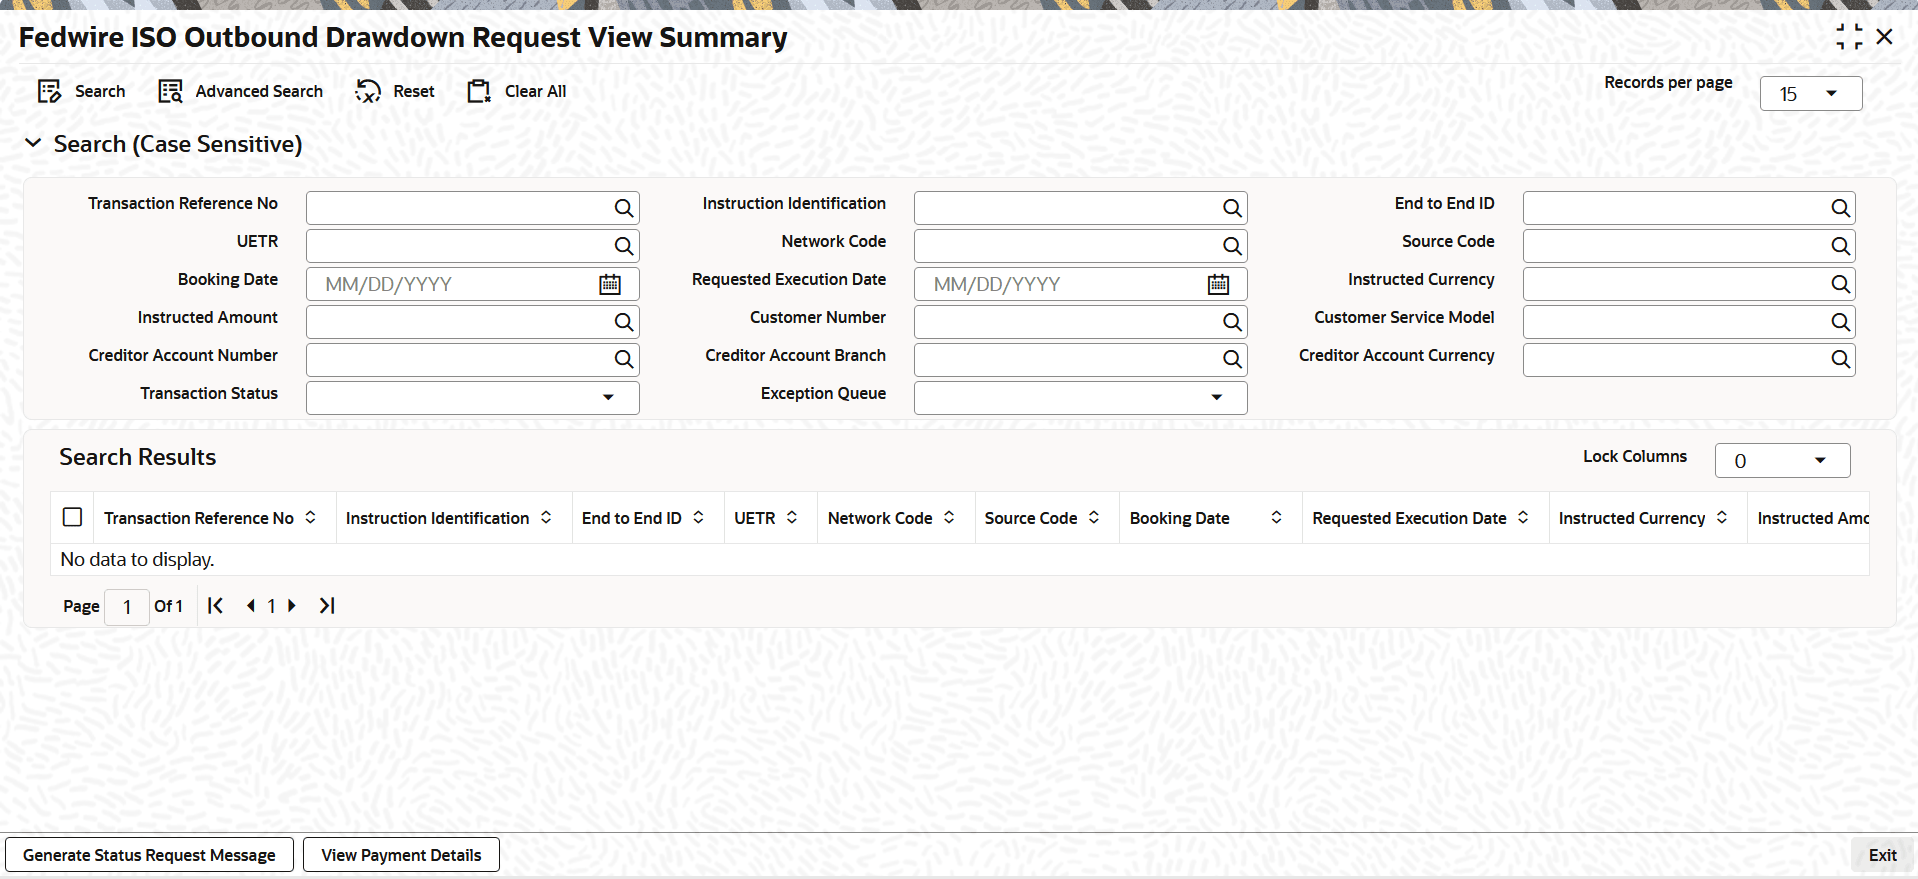Screen dimensions: 1918x879
Task: Expand Transaction Status dropdown
Action: click(x=473, y=398)
